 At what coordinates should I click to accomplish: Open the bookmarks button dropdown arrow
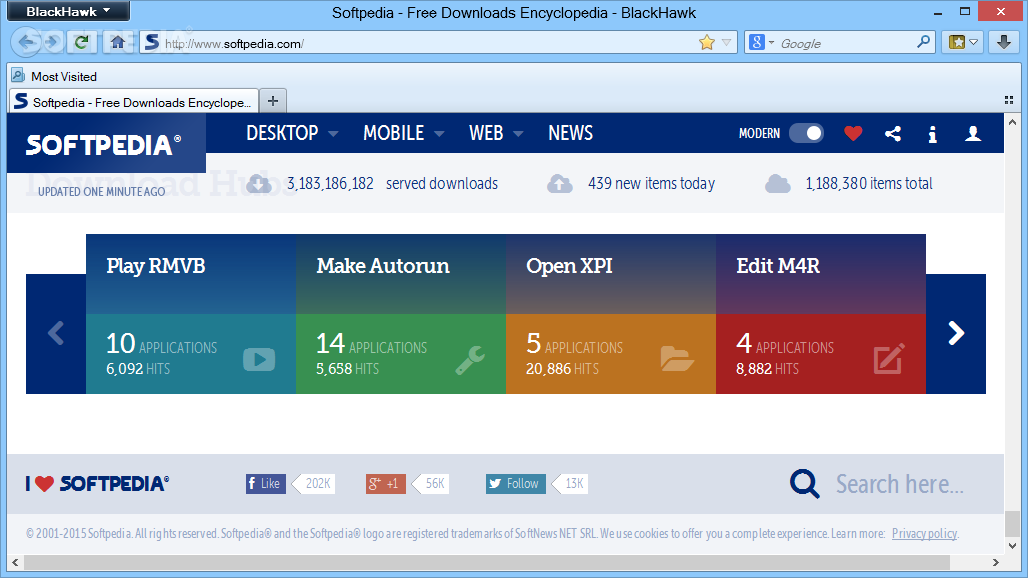[x=974, y=43]
